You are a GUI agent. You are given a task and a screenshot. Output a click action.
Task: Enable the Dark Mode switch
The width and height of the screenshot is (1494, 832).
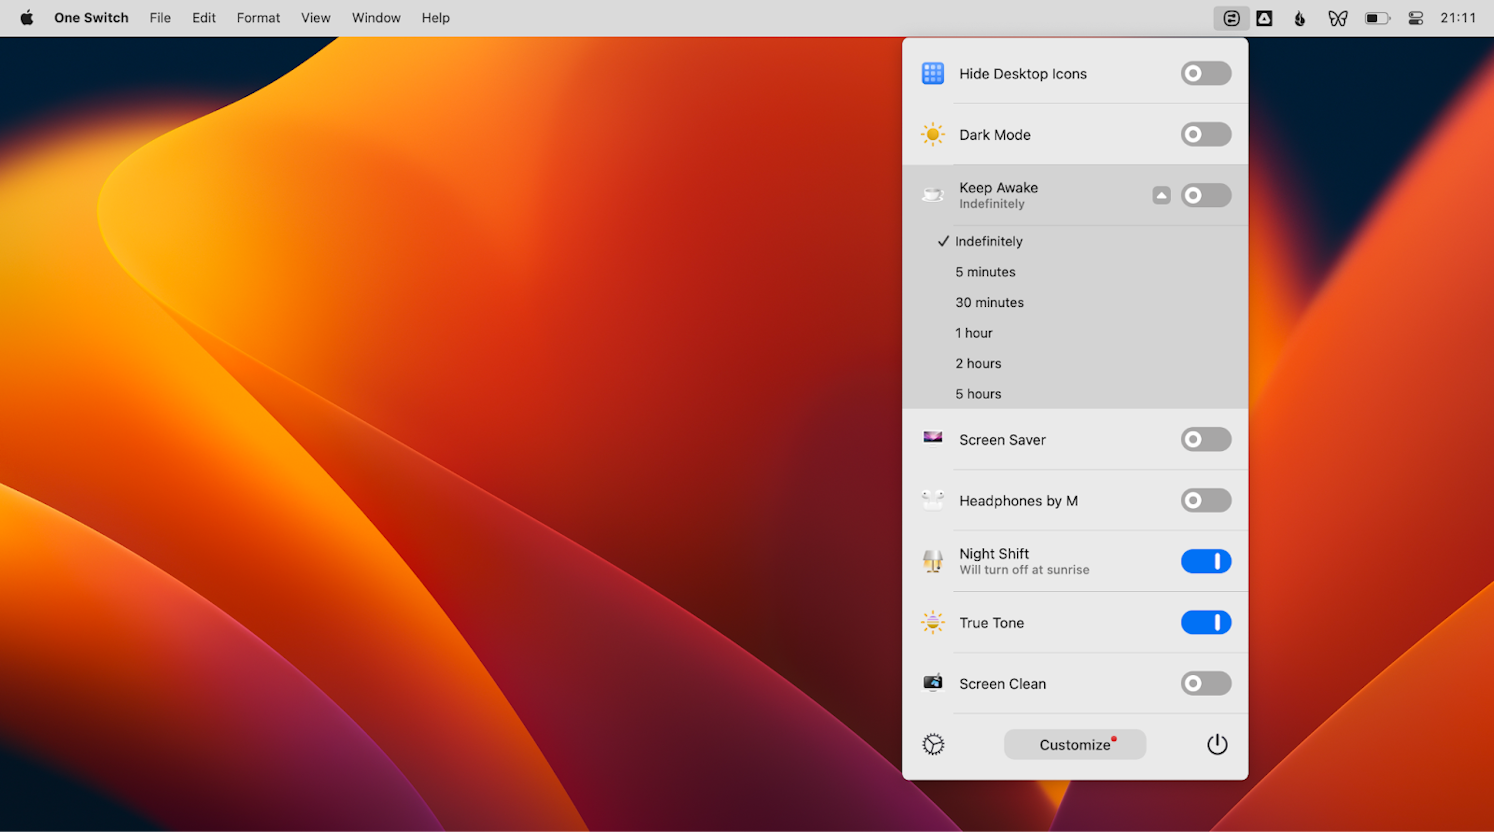[x=1205, y=134]
